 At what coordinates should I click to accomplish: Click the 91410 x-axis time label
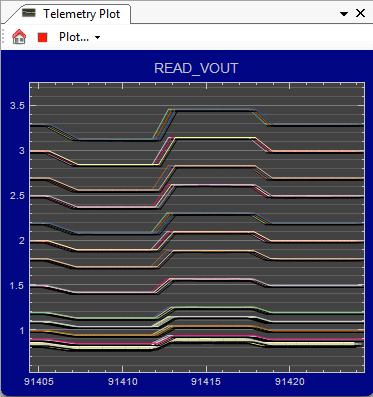coord(122,382)
